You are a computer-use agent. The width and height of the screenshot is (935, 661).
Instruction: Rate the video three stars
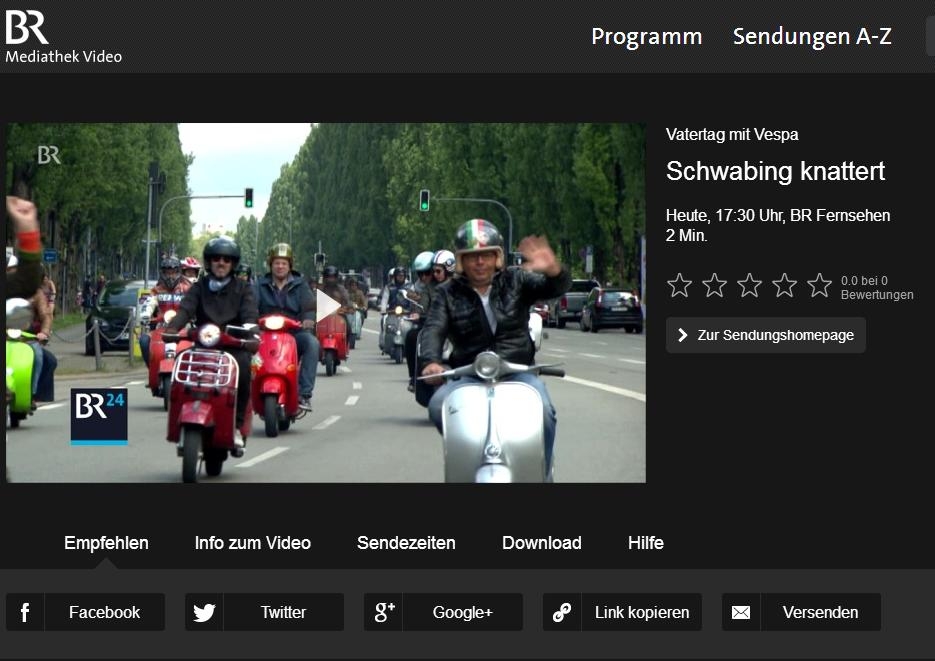coord(750,286)
